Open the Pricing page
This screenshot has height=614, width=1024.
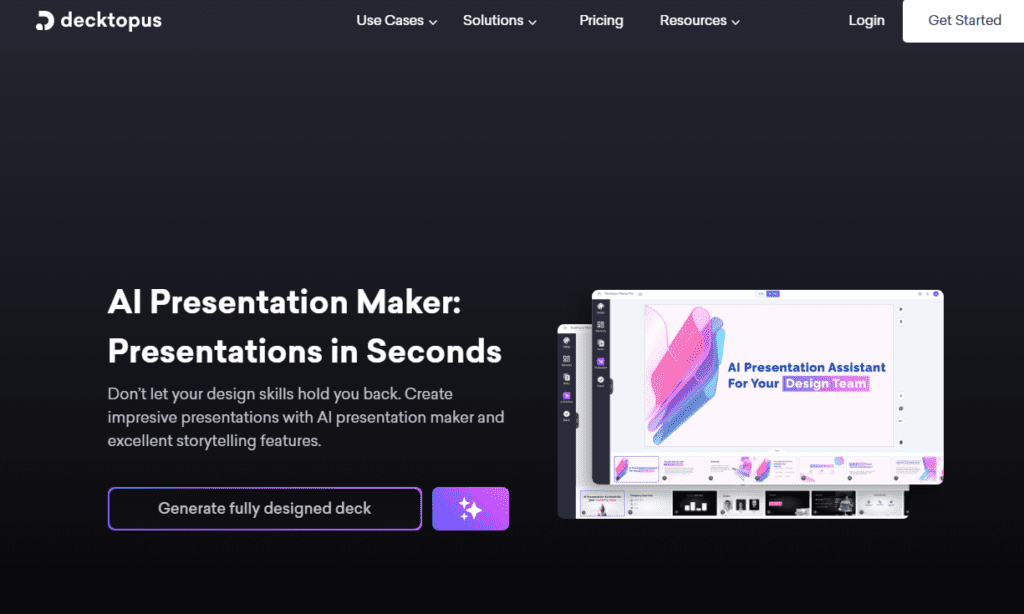pos(601,21)
